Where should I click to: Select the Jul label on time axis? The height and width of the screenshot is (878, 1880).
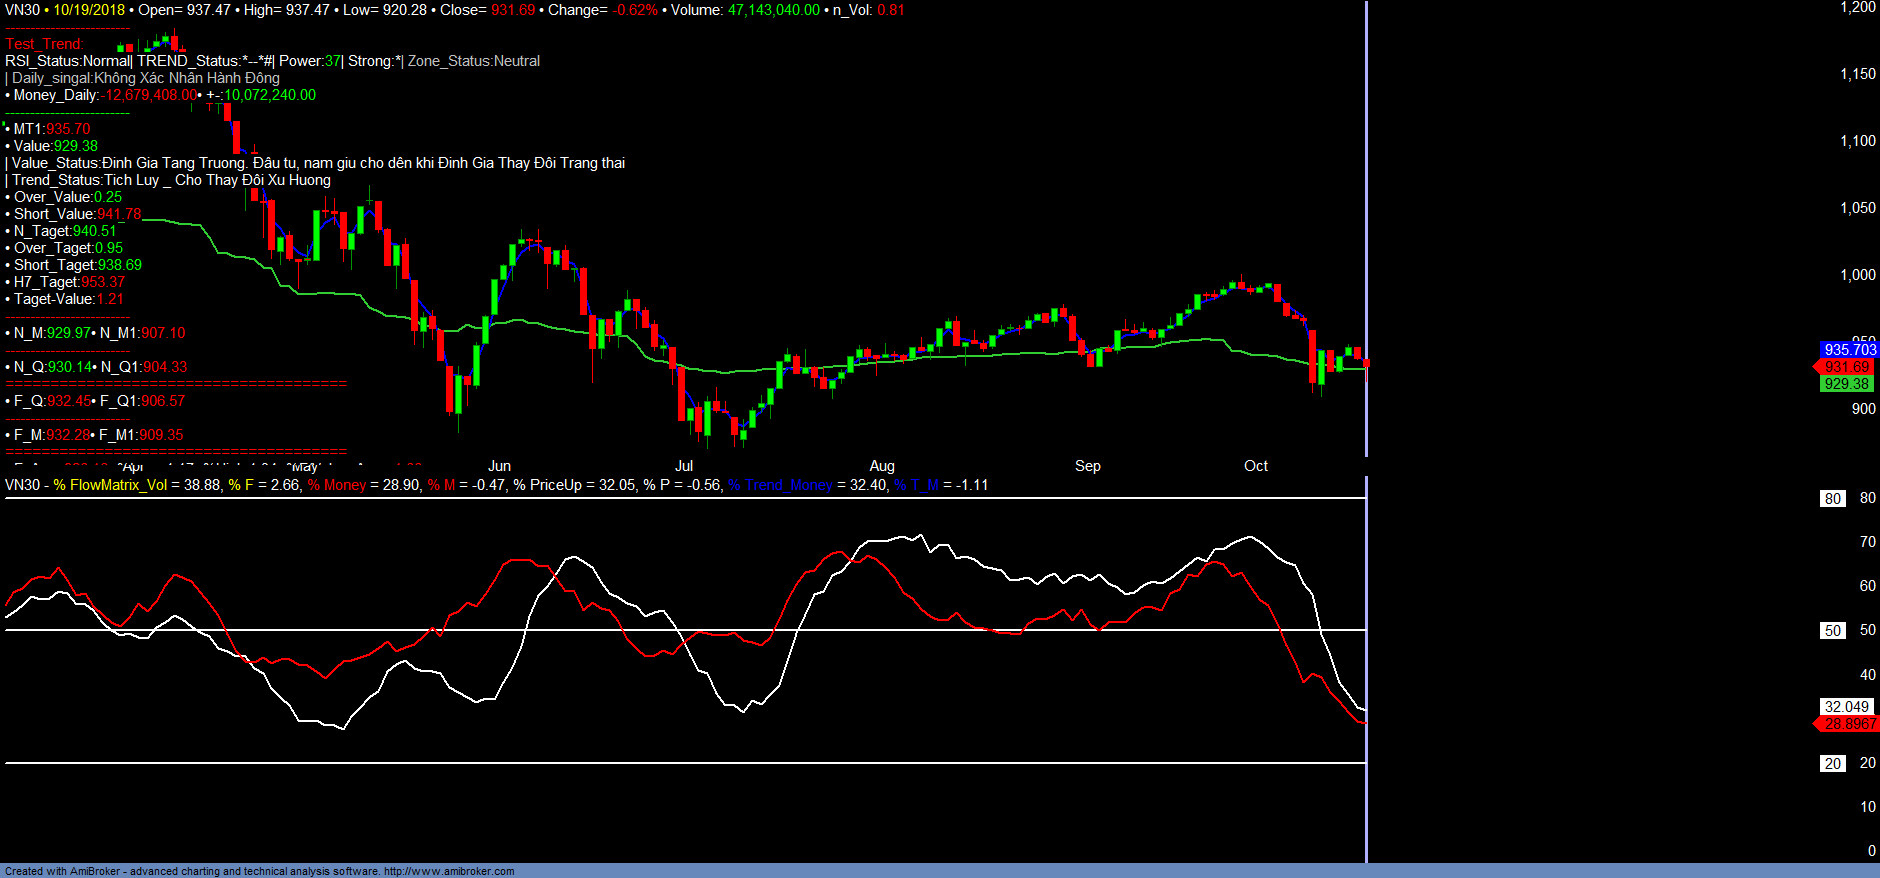coord(684,466)
